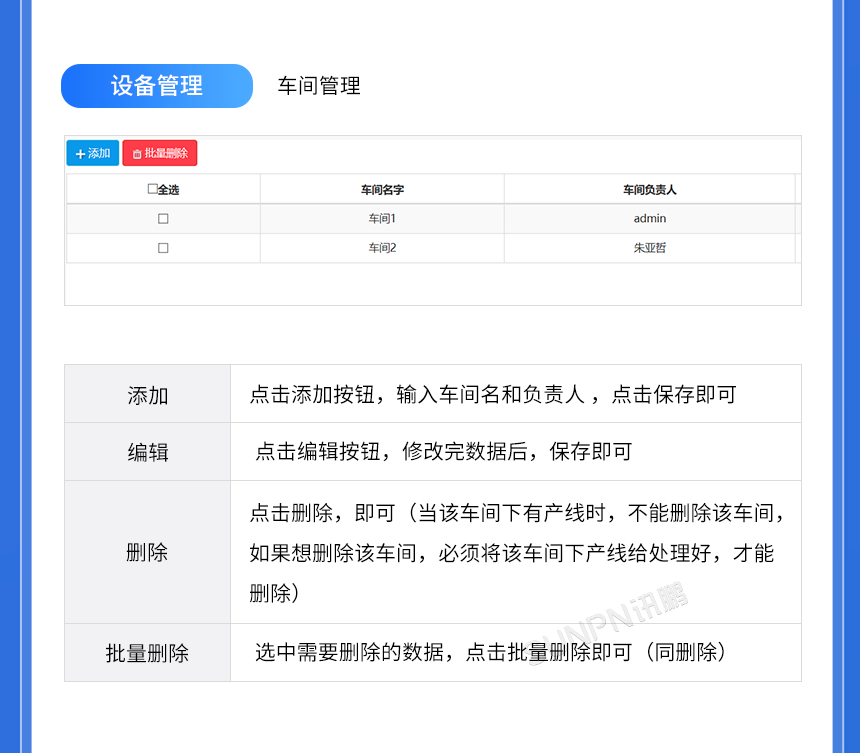Click the plus icon on 添加 button
Viewport: 860px width, 753px height.
pos(80,154)
